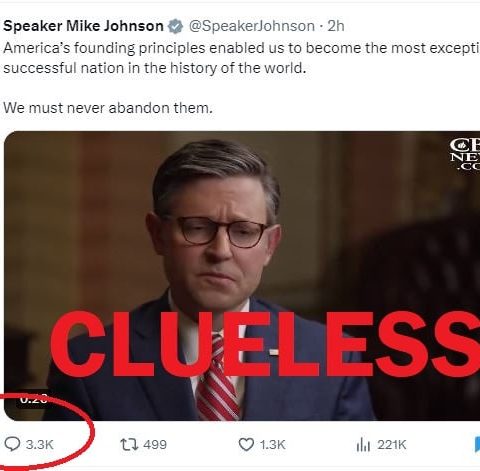This screenshot has width=480, height=471.
Task: Click the 3.3K replies count
Action: (x=40, y=445)
